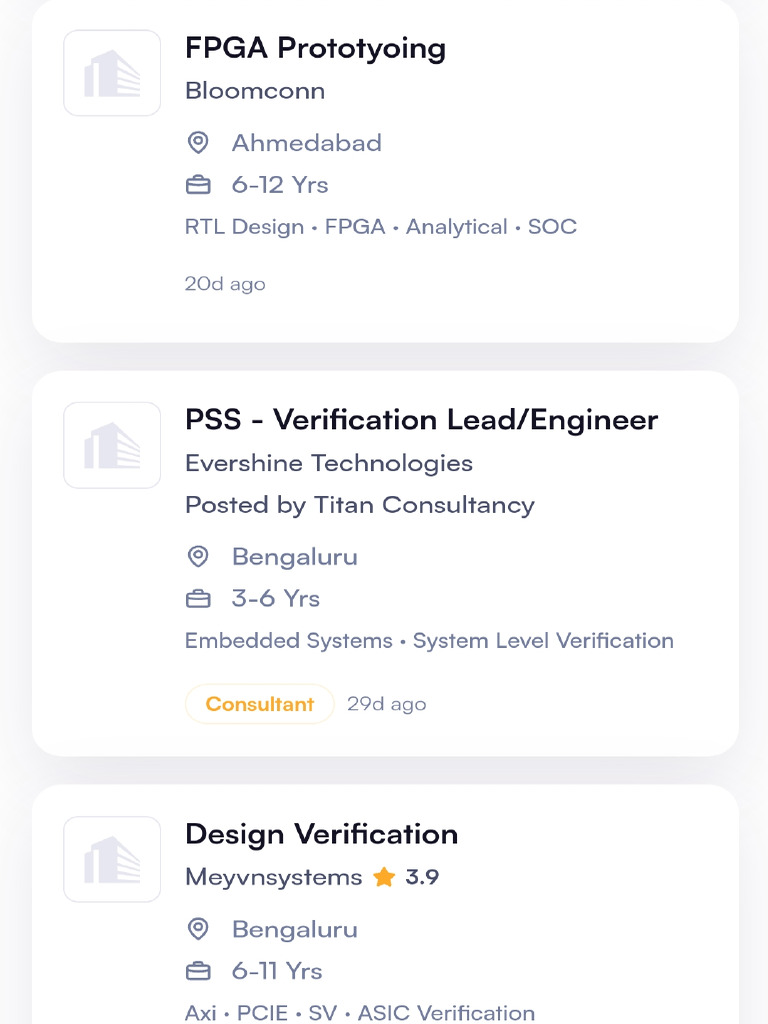Tap the Consultant badge

(259, 704)
